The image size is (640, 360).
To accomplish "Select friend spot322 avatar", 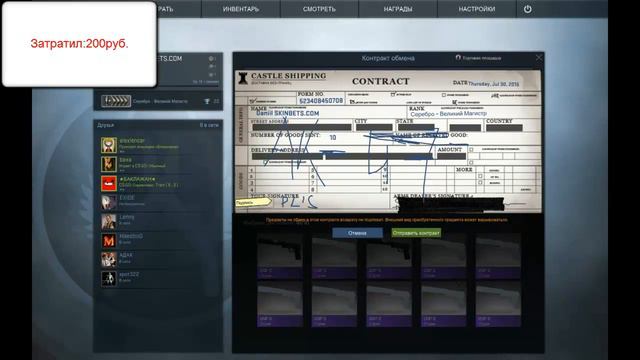I will 109,278.
